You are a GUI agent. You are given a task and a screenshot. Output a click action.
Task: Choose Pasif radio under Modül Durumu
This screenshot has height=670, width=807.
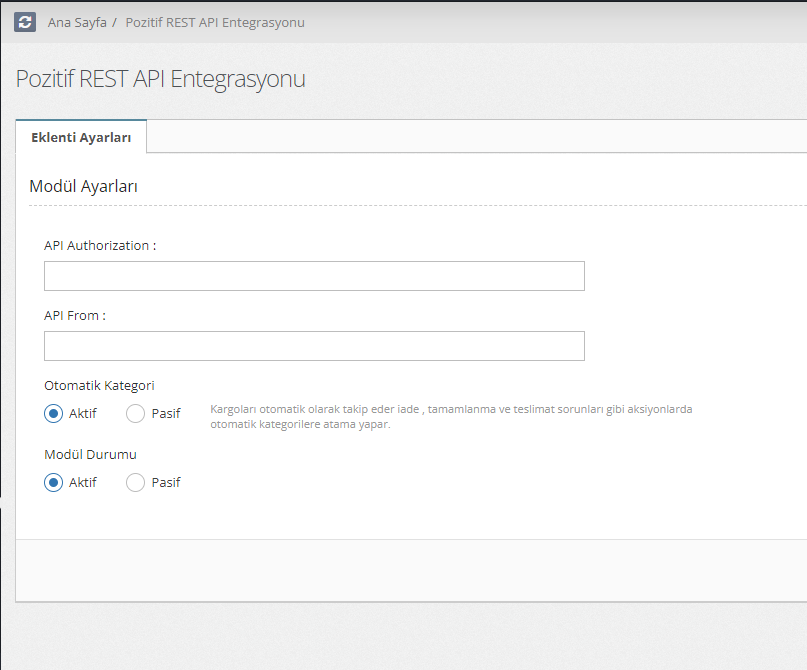pyautogui.click(x=136, y=482)
